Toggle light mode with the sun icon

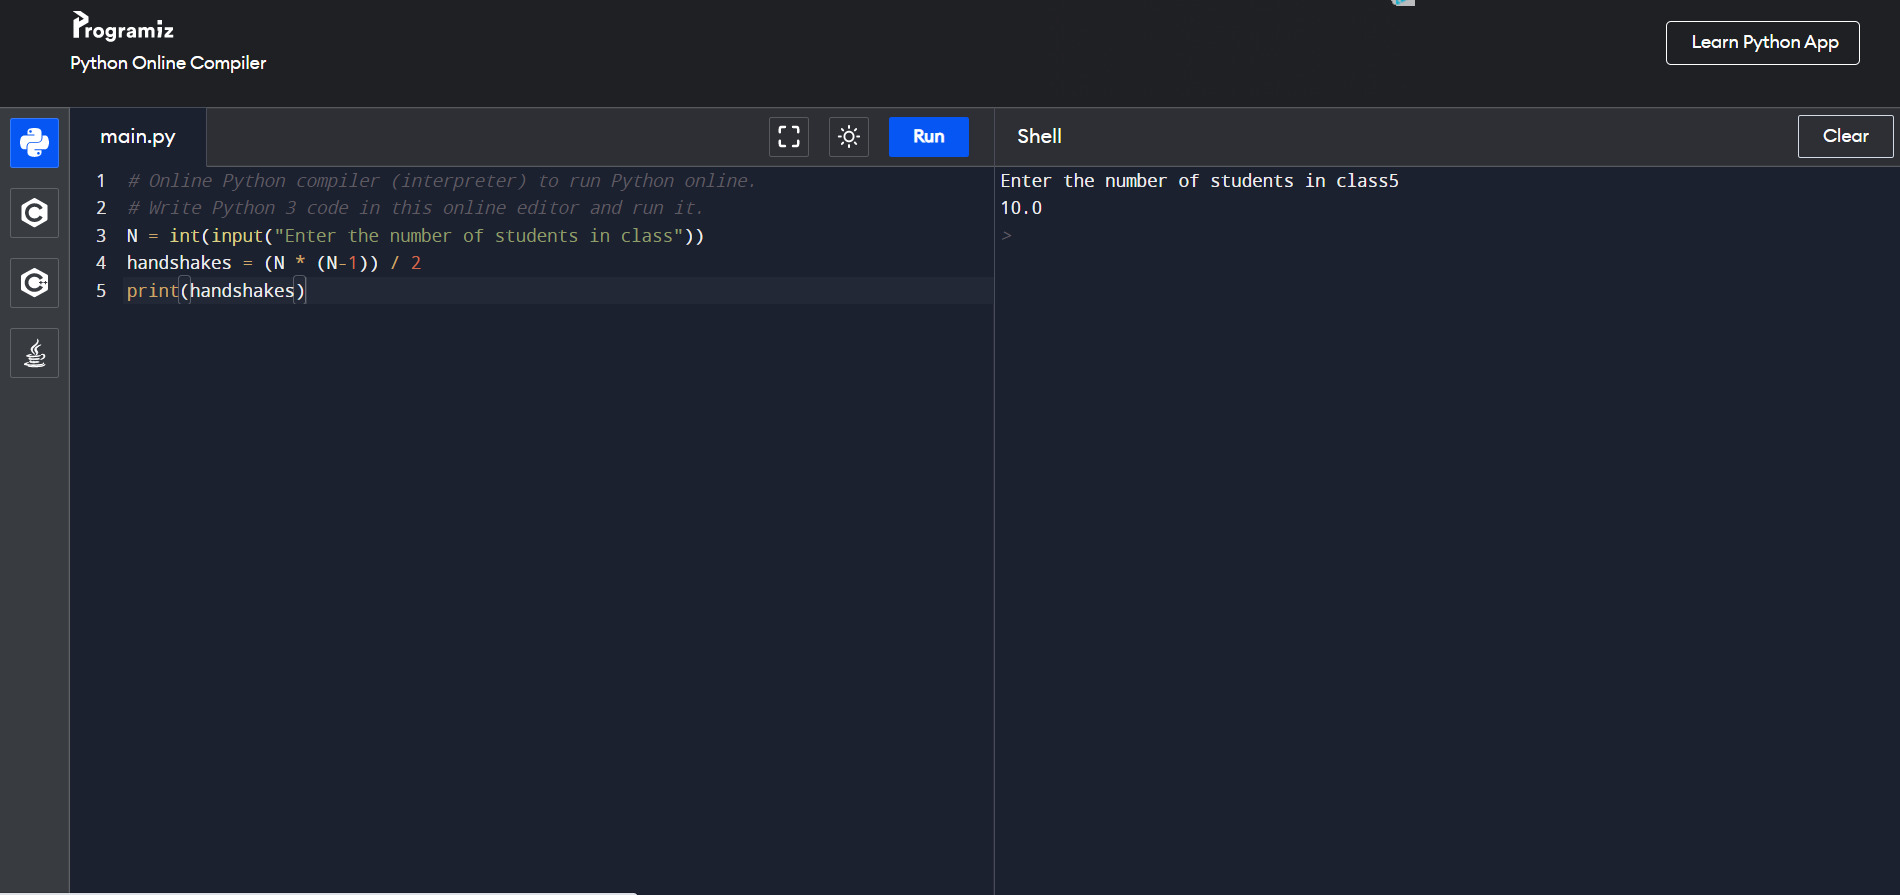click(x=848, y=137)
